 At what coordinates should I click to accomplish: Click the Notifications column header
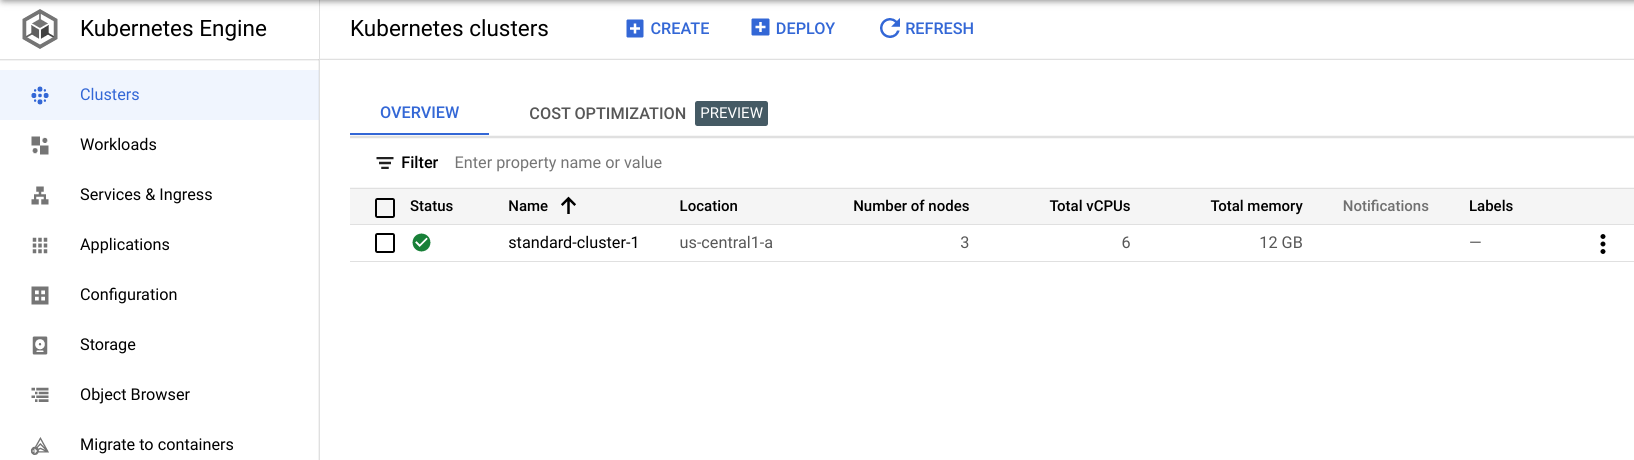[1385, 206]
